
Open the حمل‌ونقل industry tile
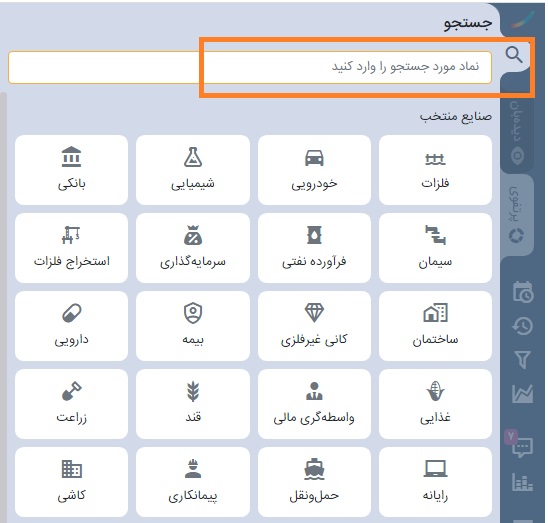314,482
